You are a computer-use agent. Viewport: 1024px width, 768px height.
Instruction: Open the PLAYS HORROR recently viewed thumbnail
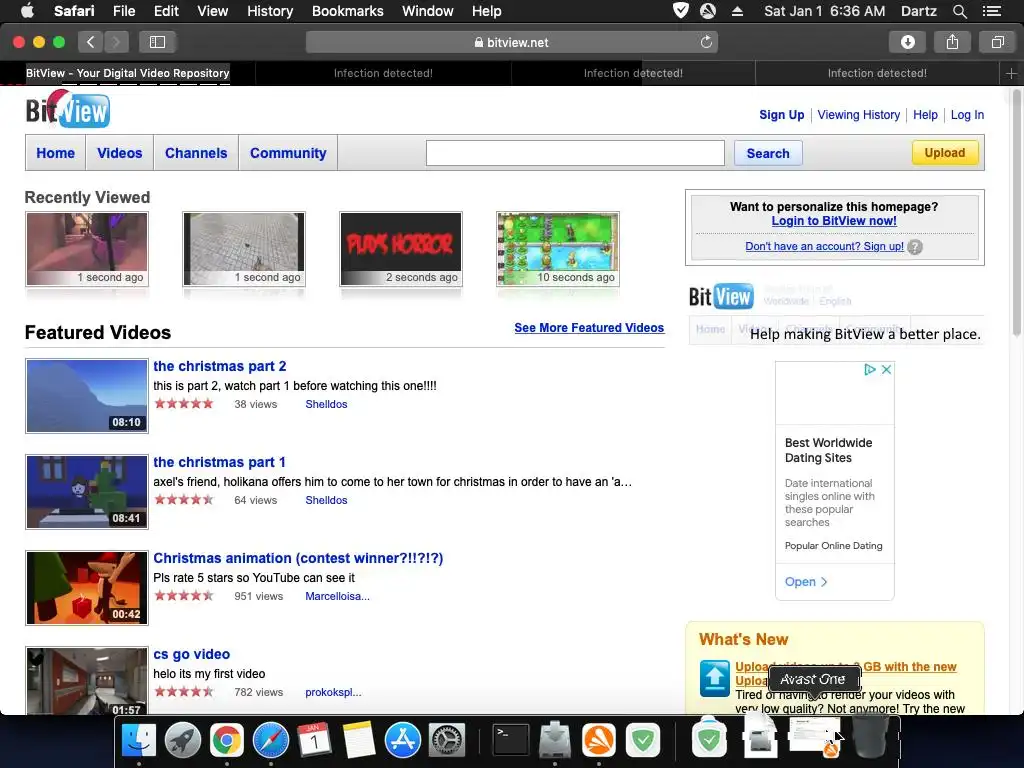[x=401, y=249]
